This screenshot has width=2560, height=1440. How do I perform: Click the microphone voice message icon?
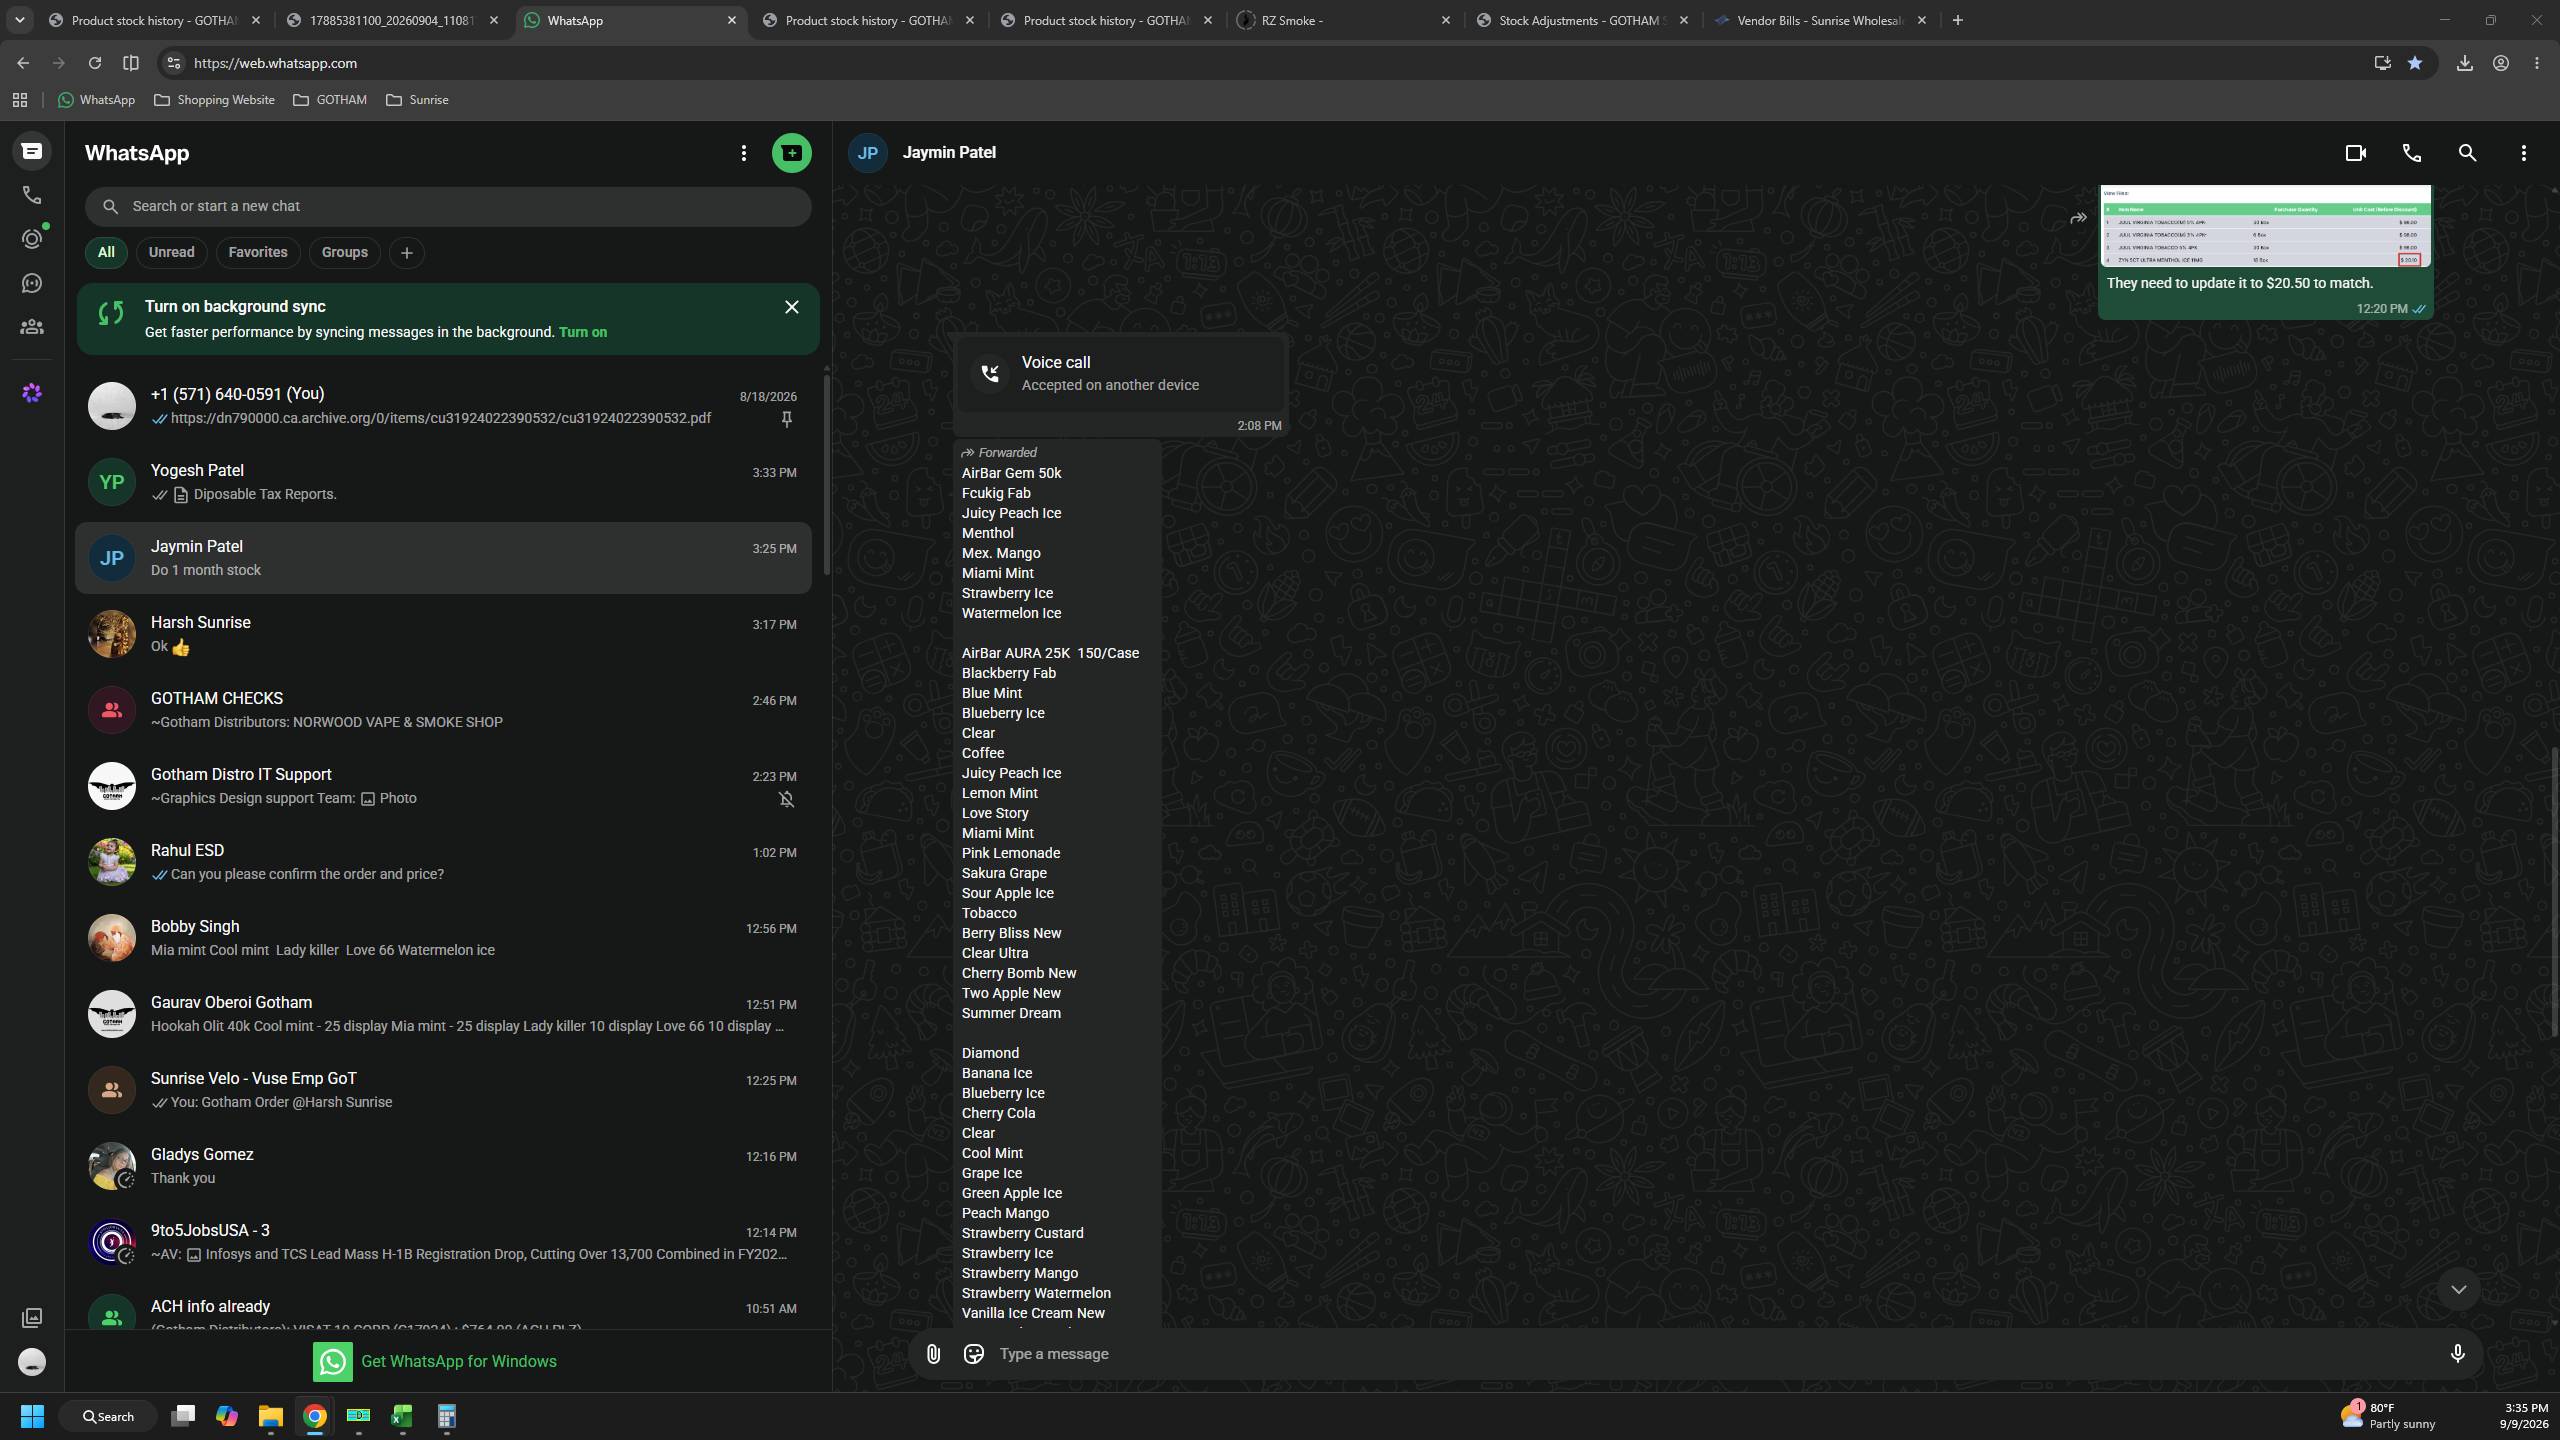(2457, 1354)
